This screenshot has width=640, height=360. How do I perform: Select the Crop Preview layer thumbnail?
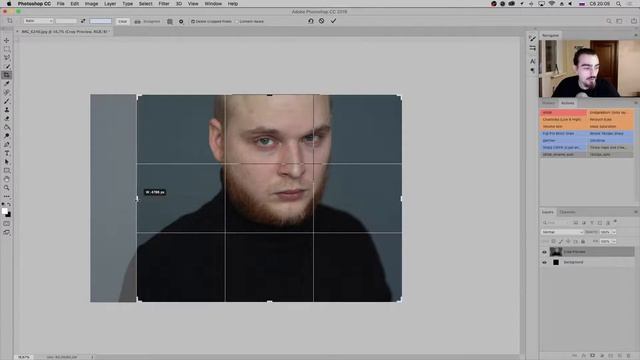[556, 252]
